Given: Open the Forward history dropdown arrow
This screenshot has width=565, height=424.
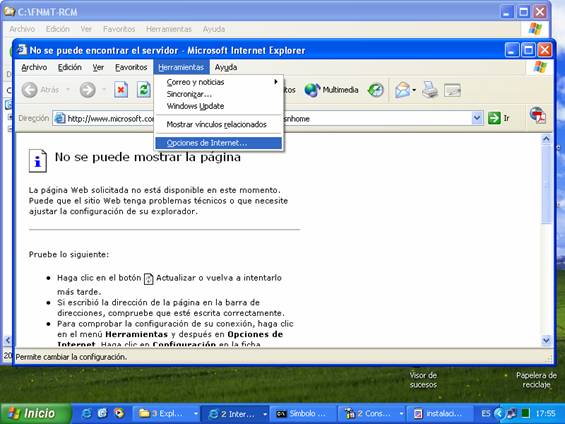Looking at the screenshot, I should [x=104, y=90].
